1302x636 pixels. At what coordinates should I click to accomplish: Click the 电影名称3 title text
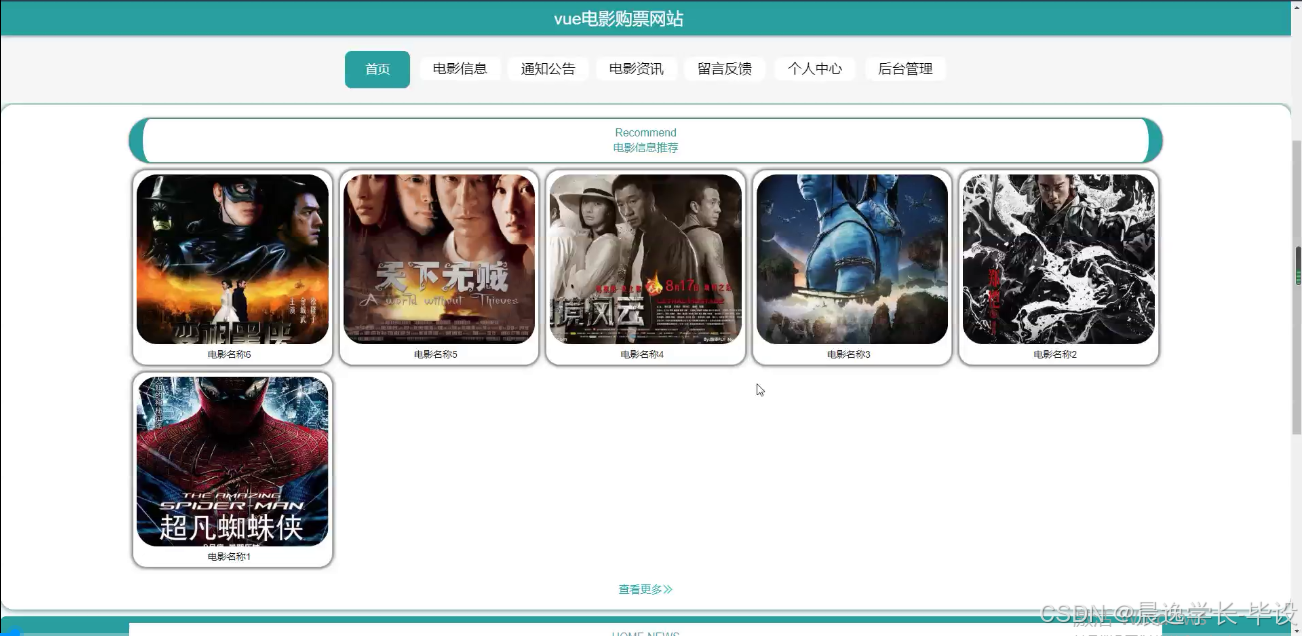click(x=849, y=355)
